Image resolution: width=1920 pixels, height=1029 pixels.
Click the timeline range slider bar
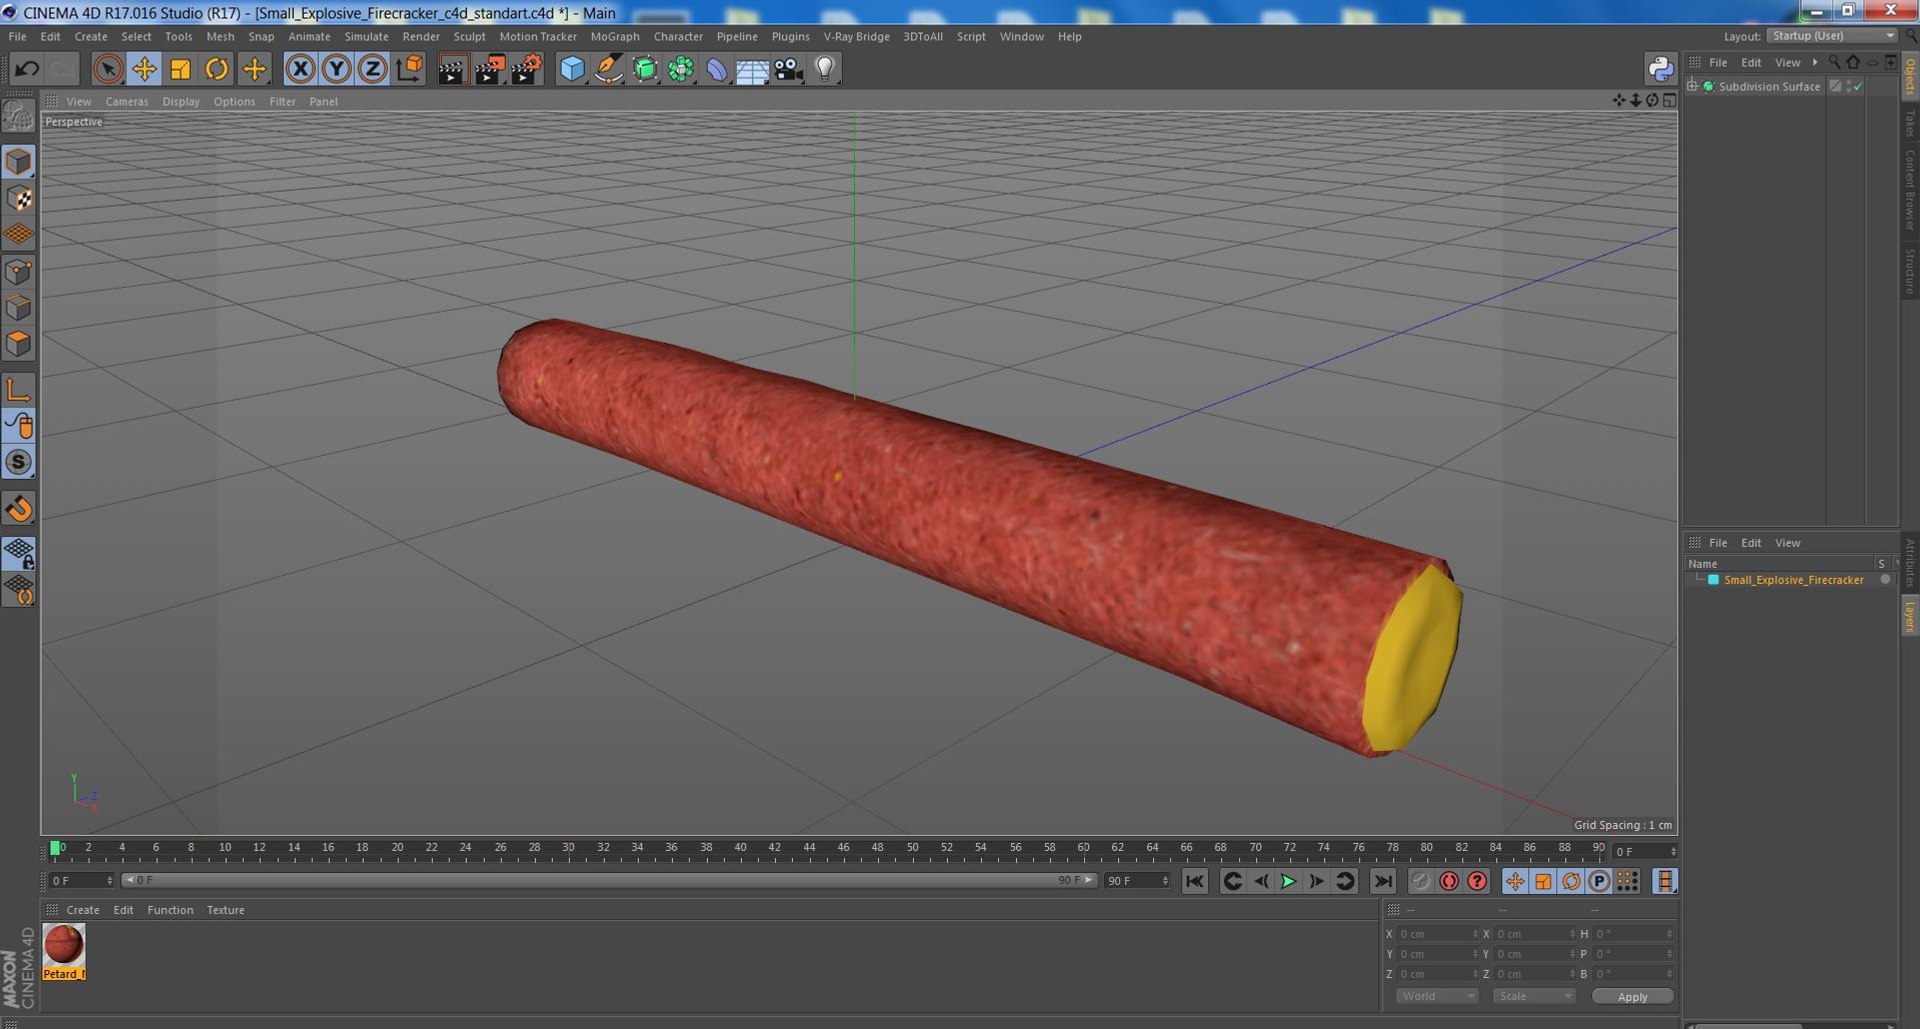pyautogui.click(x=607, y=880)
